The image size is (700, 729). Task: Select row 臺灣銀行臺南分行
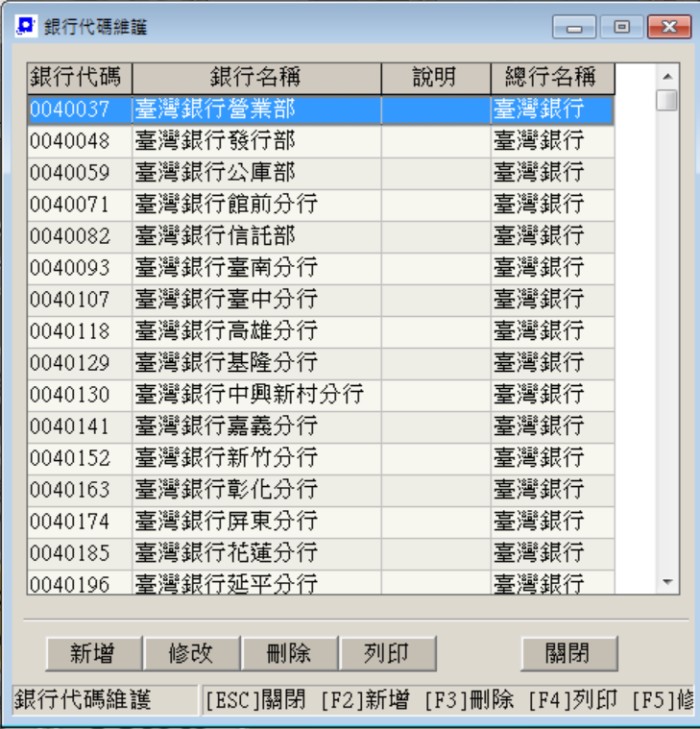321,268
